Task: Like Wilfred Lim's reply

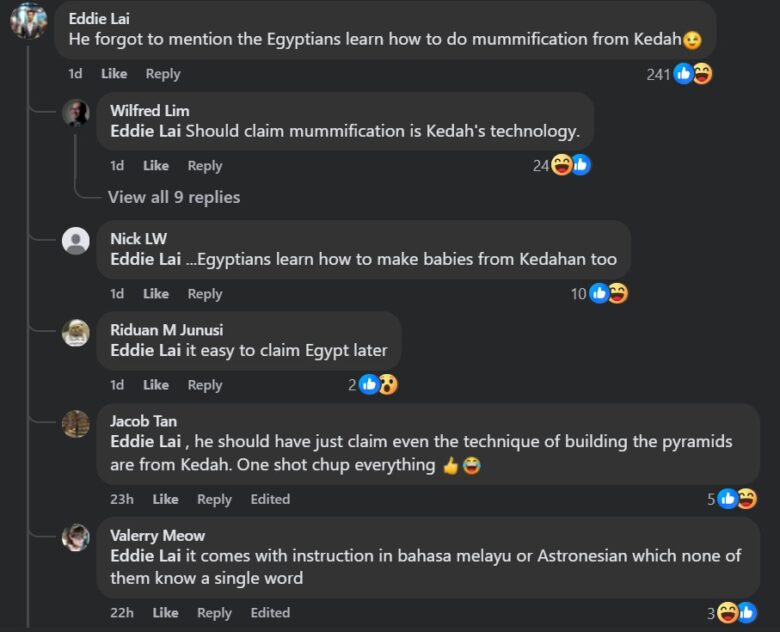Action: click(x=155, y=166)
